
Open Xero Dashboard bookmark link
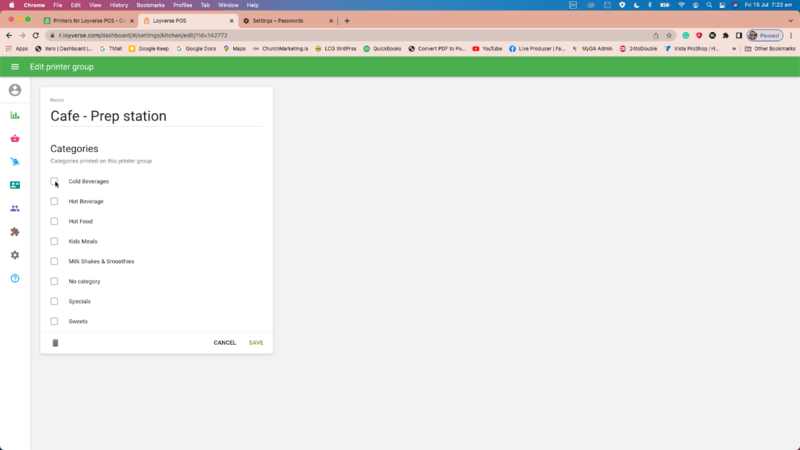click(x=63, y=48)
